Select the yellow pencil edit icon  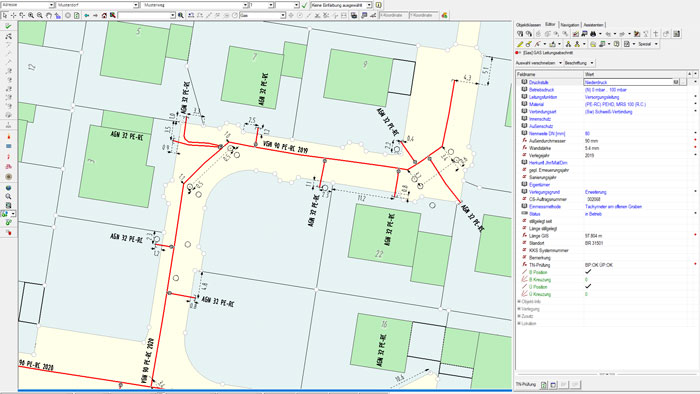520,44
